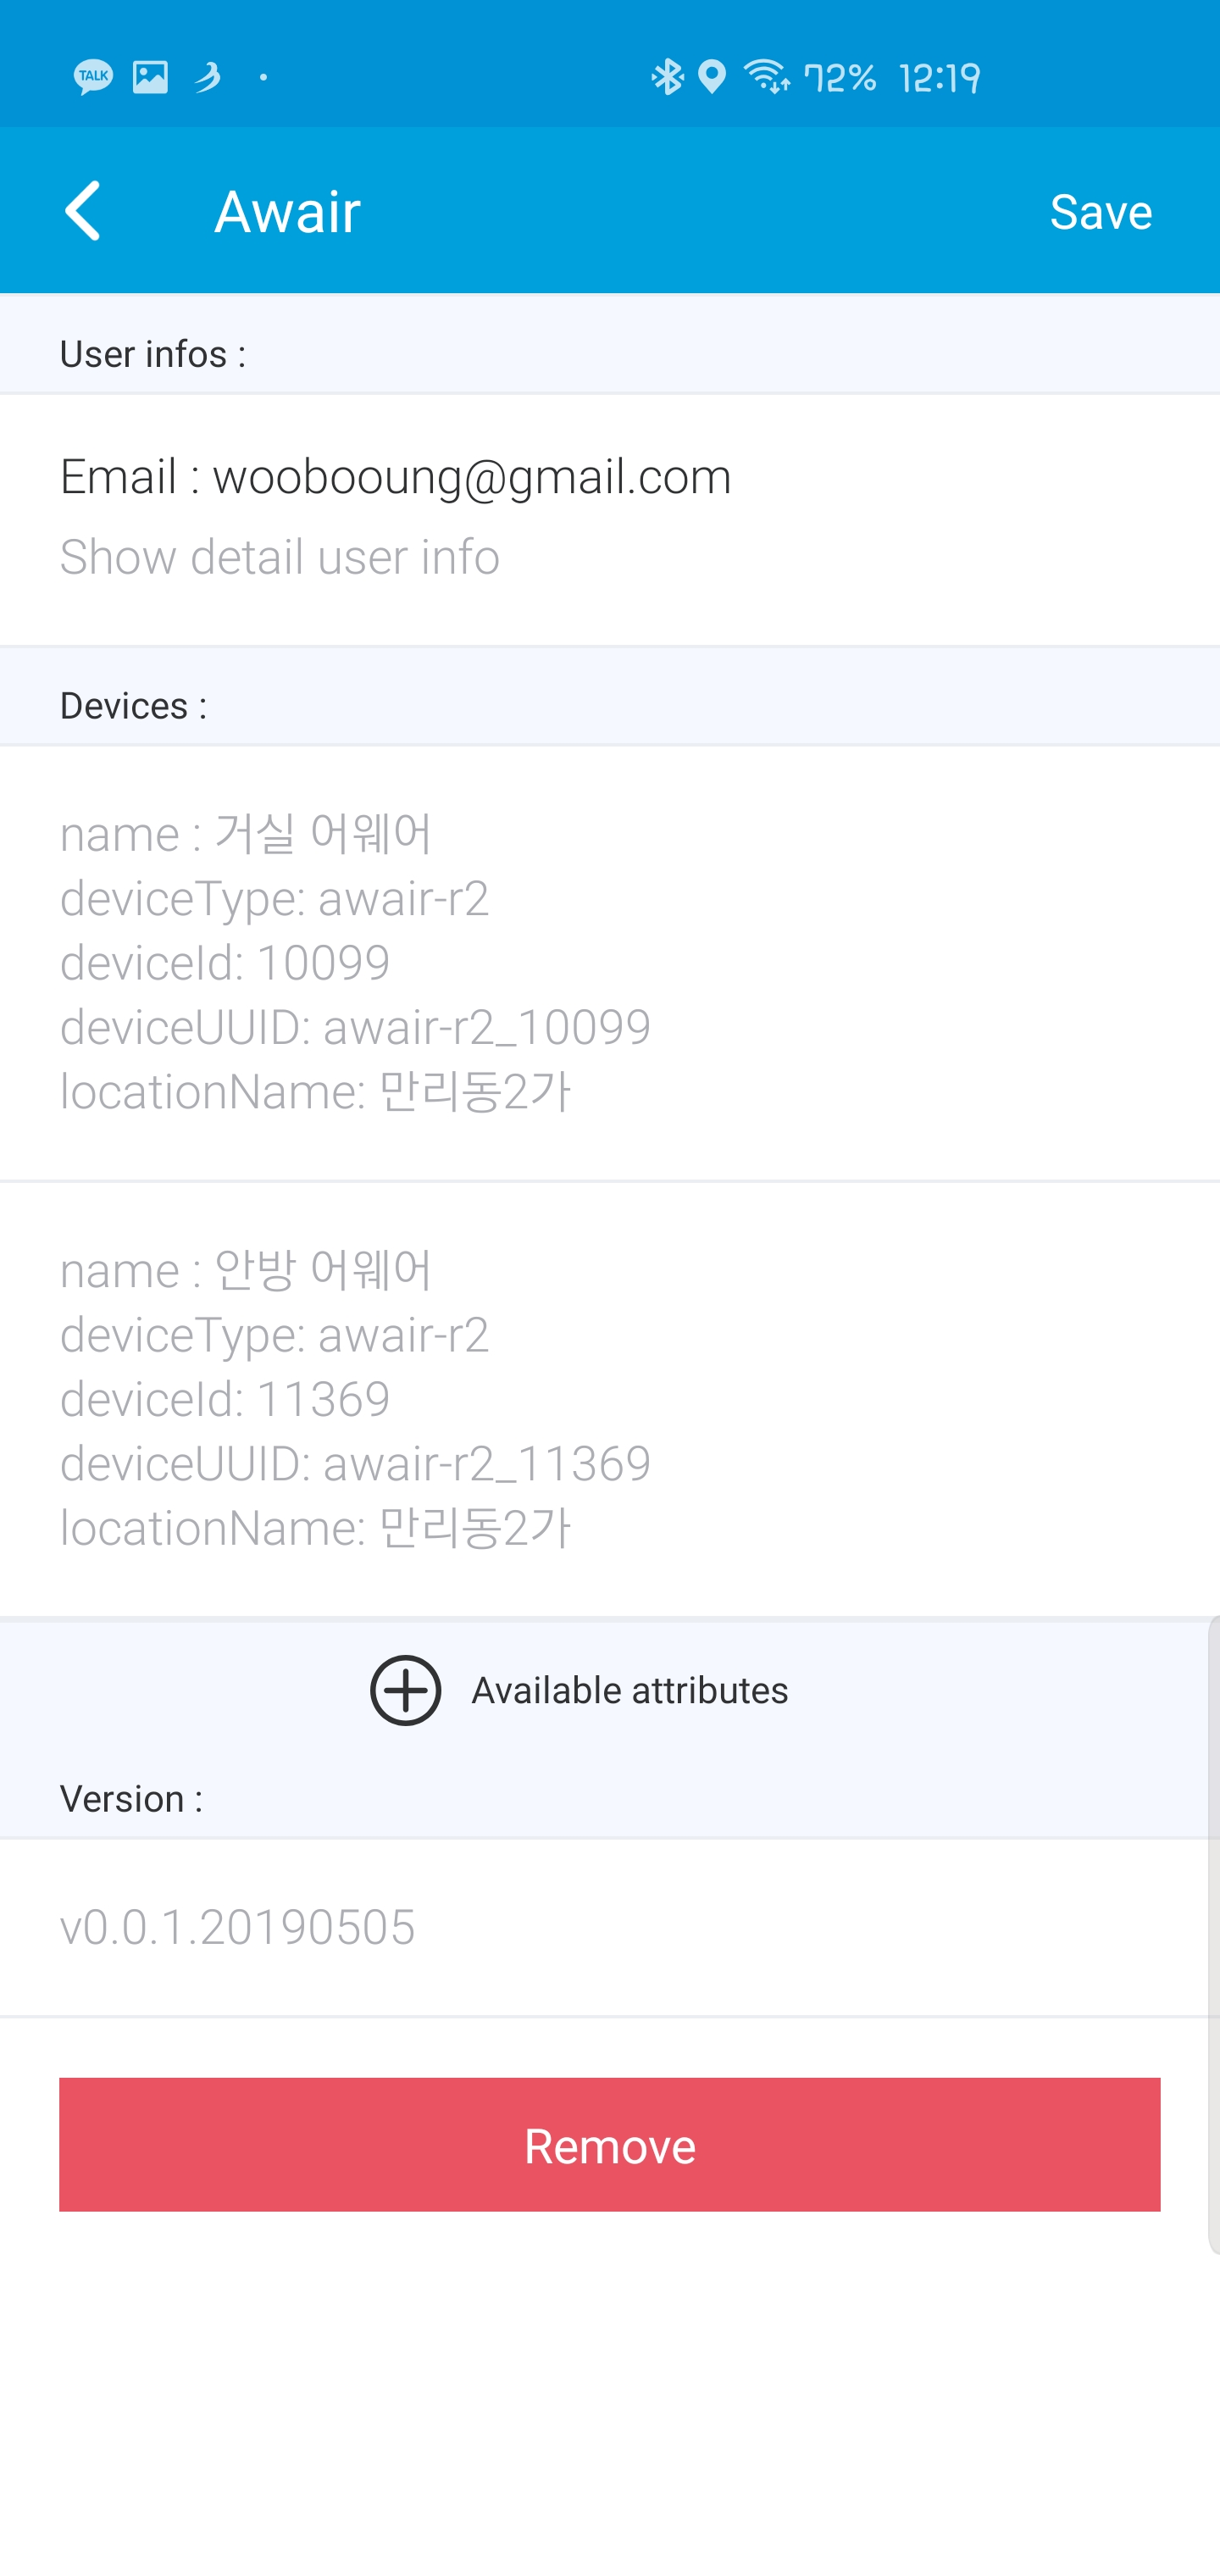
Task: Tap the location status icon
Action: [x=712, y=77]
